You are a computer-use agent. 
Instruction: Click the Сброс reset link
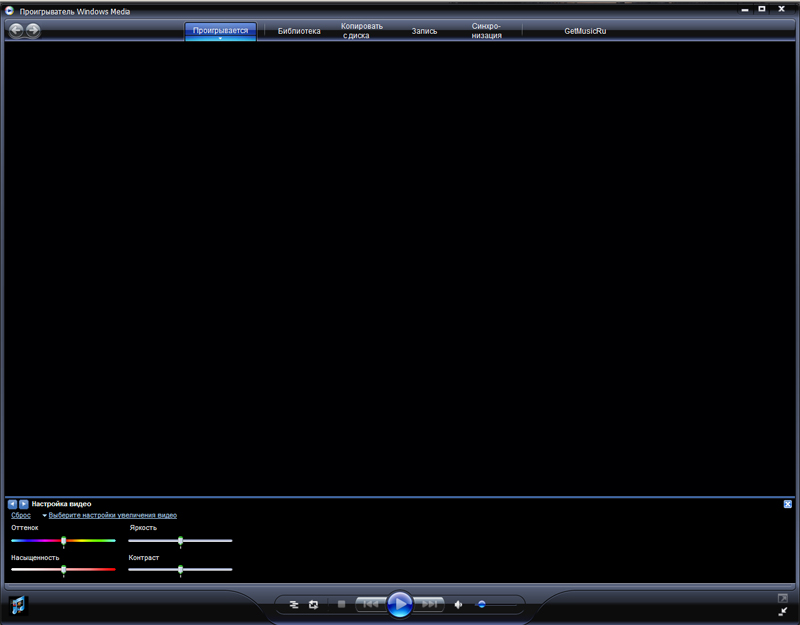pos(21,516)
